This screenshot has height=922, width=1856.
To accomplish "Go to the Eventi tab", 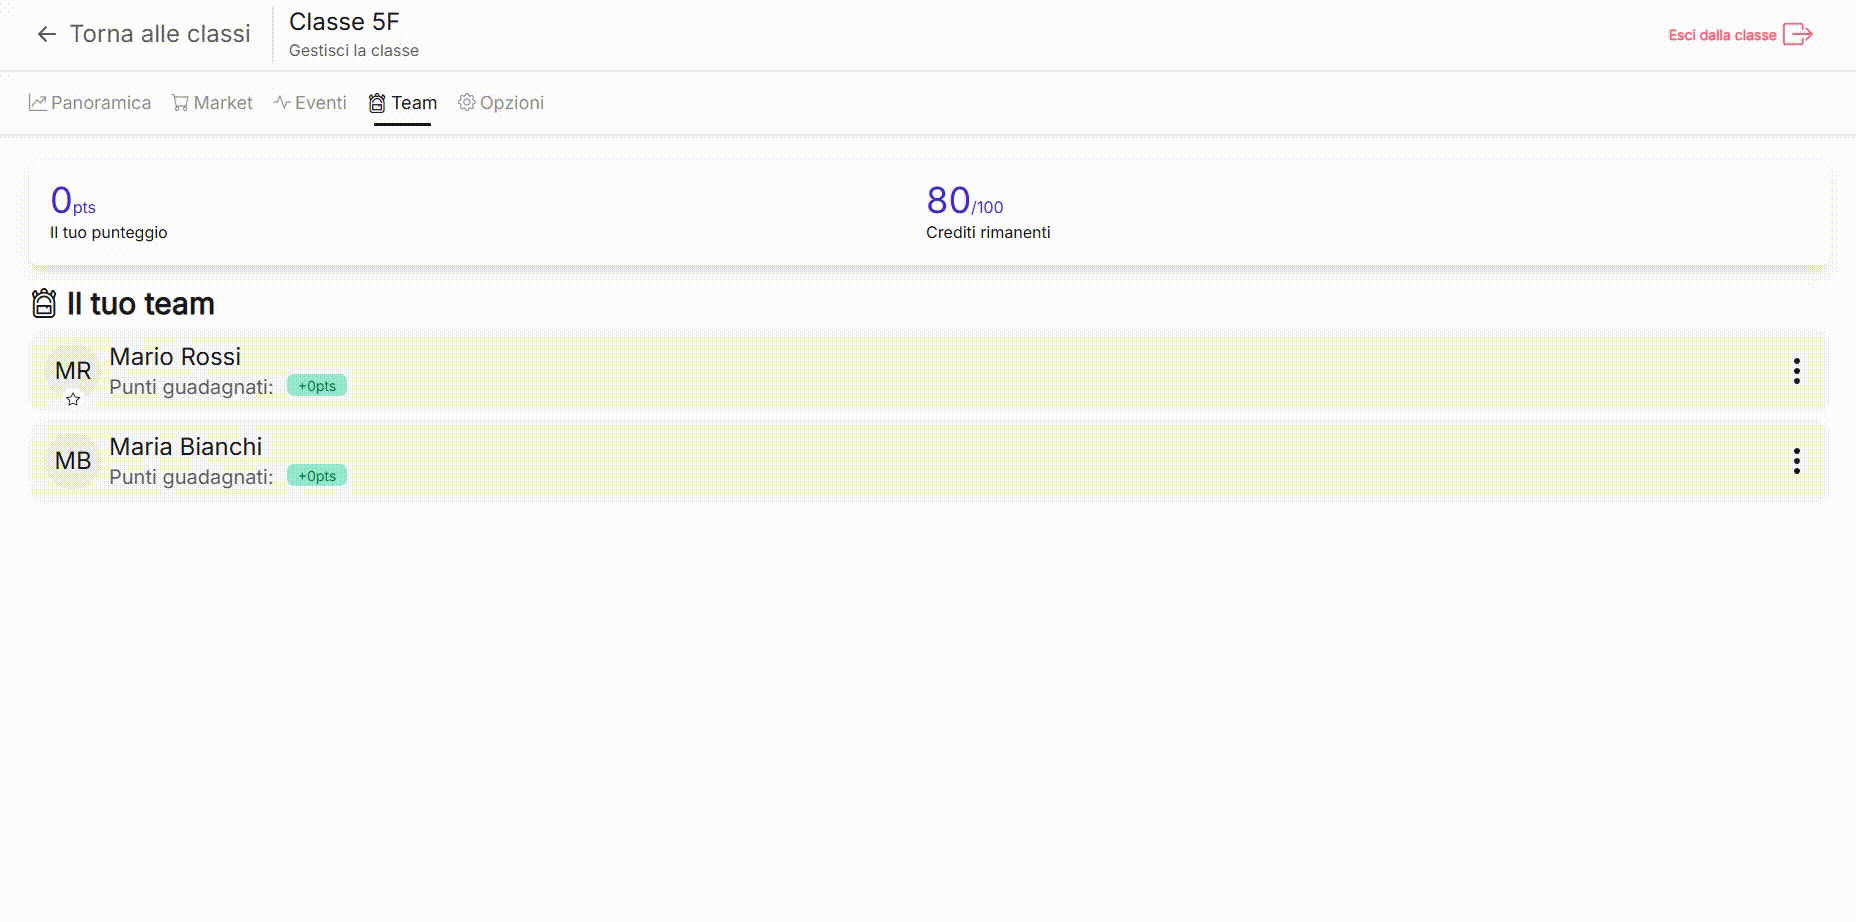I will pyautogui.click(x=320, y=103).
